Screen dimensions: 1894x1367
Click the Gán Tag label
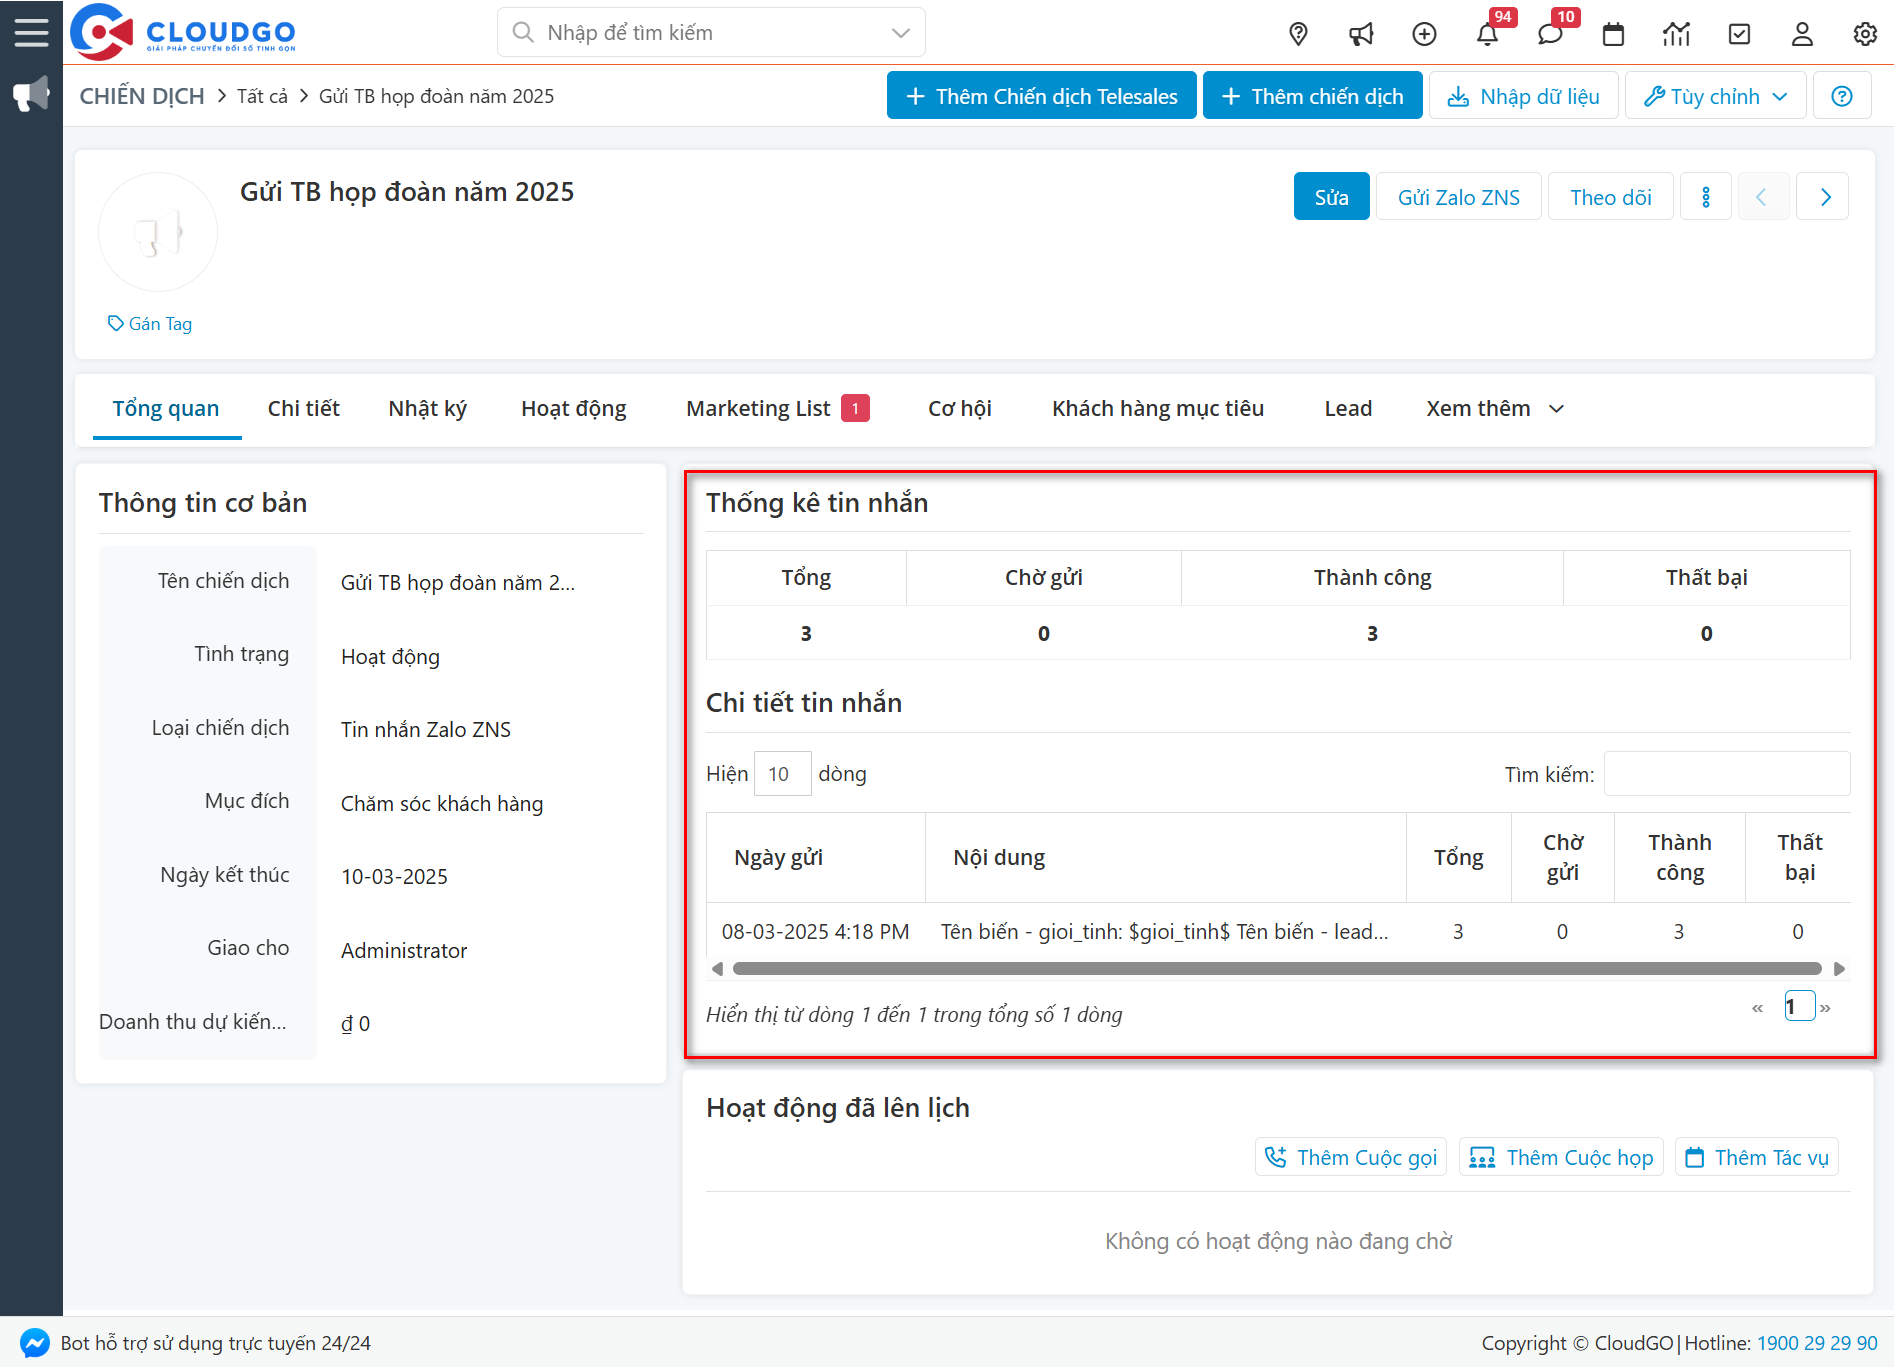click(149, 323)
